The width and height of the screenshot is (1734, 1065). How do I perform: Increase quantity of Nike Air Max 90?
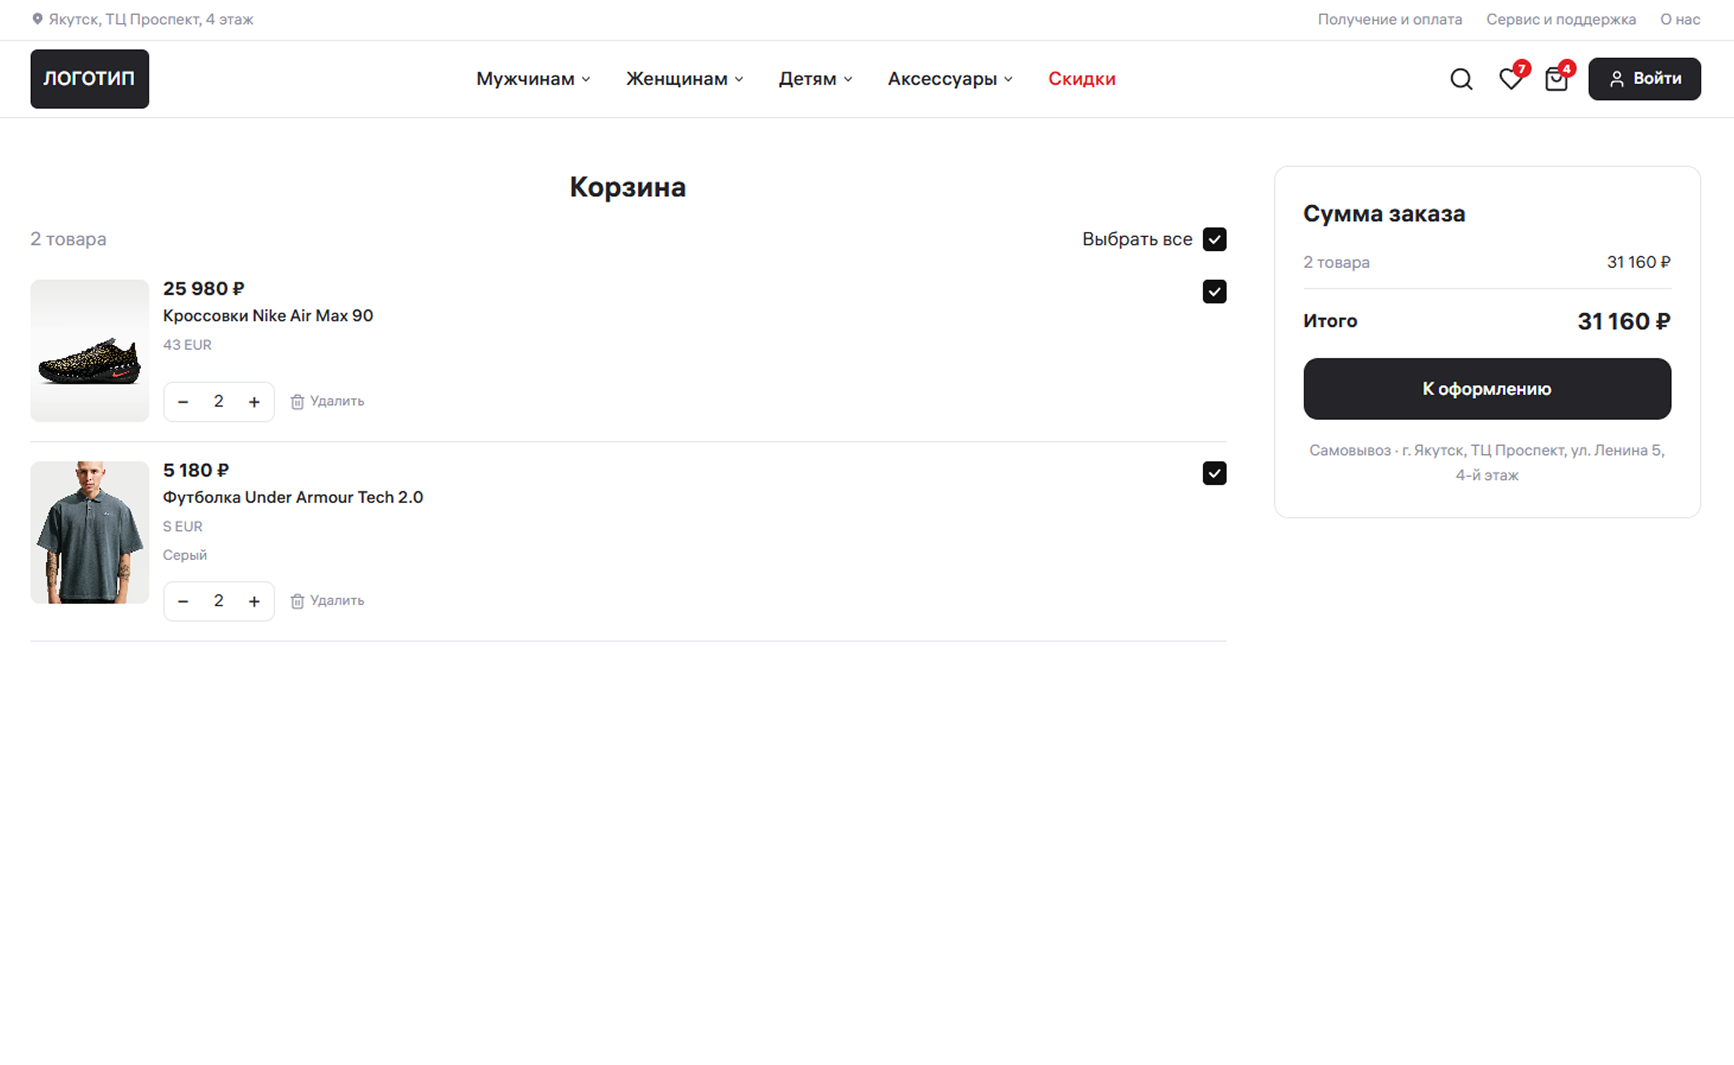[254, 402]
